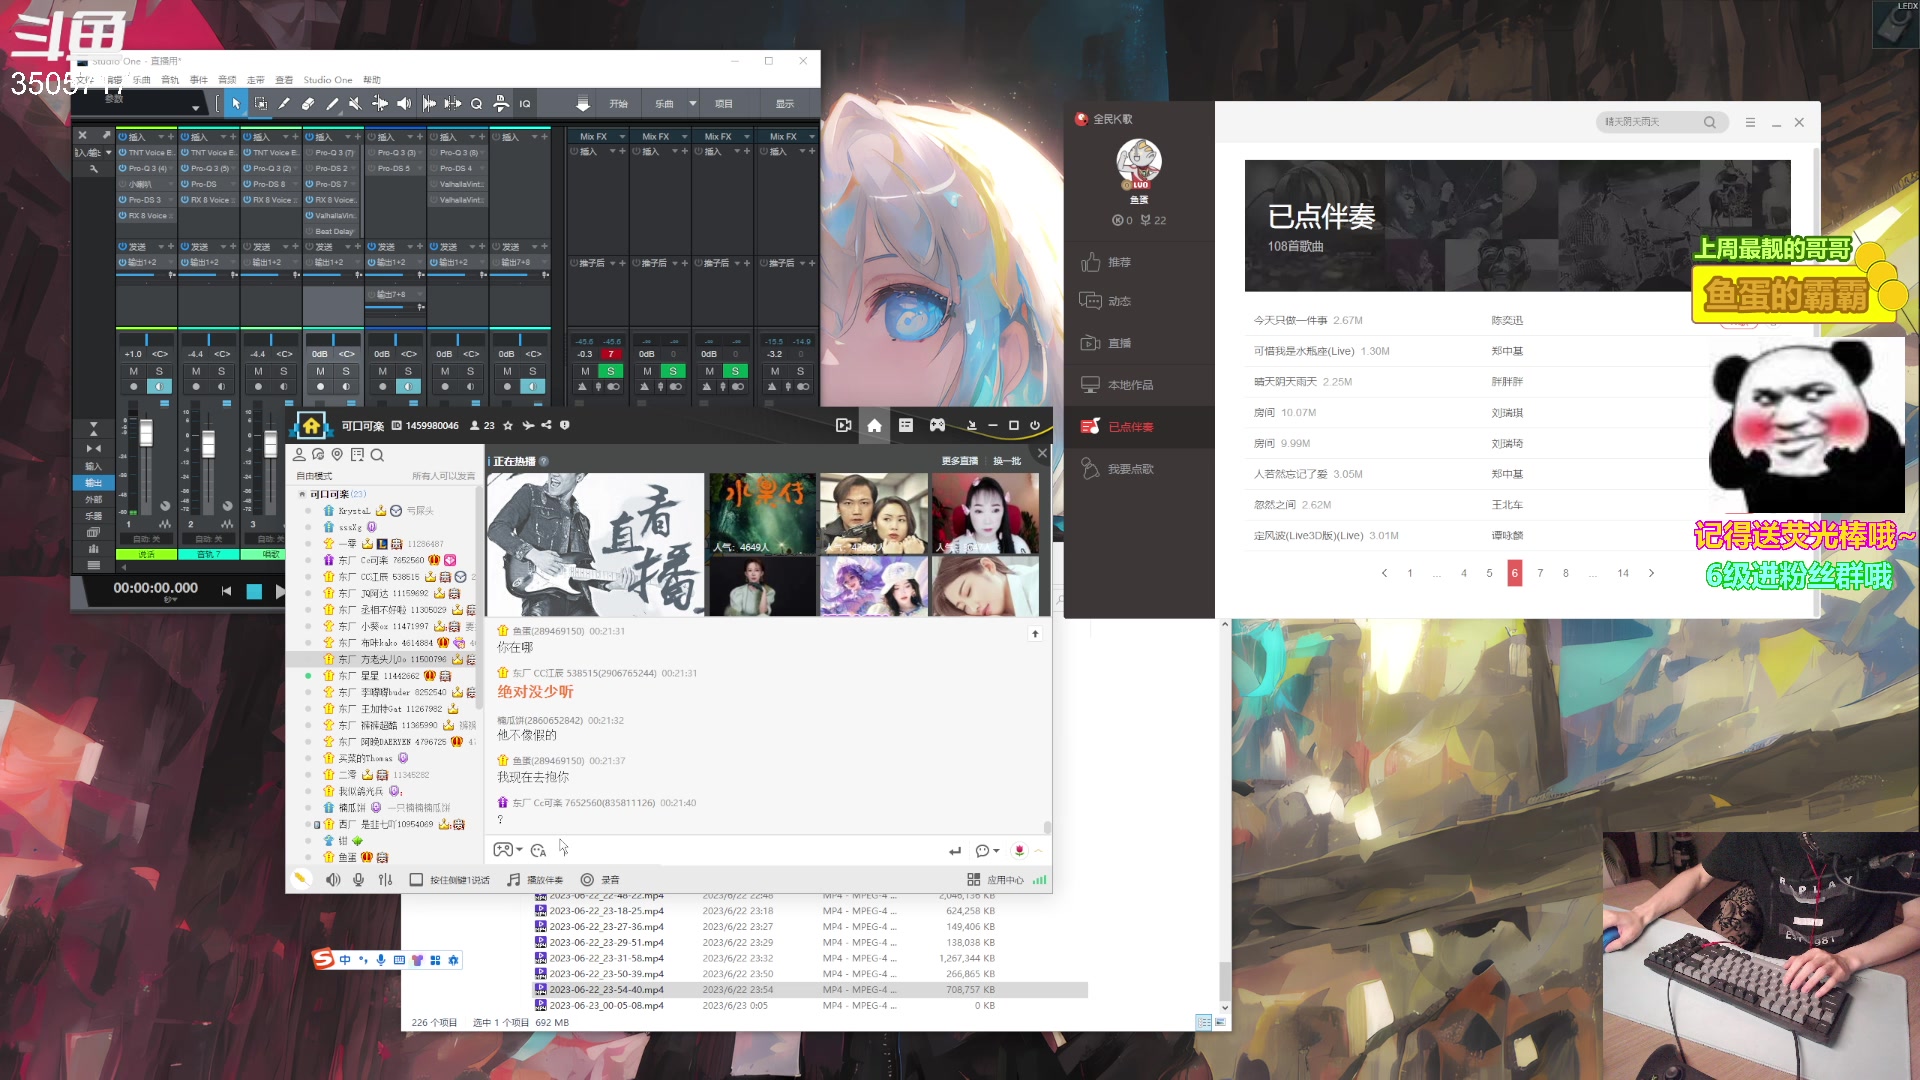Open the 参数 parameter dropdown in Studio One
Image resolution: width=1920 pixels, height=1080 pixels.
[195, 106]
